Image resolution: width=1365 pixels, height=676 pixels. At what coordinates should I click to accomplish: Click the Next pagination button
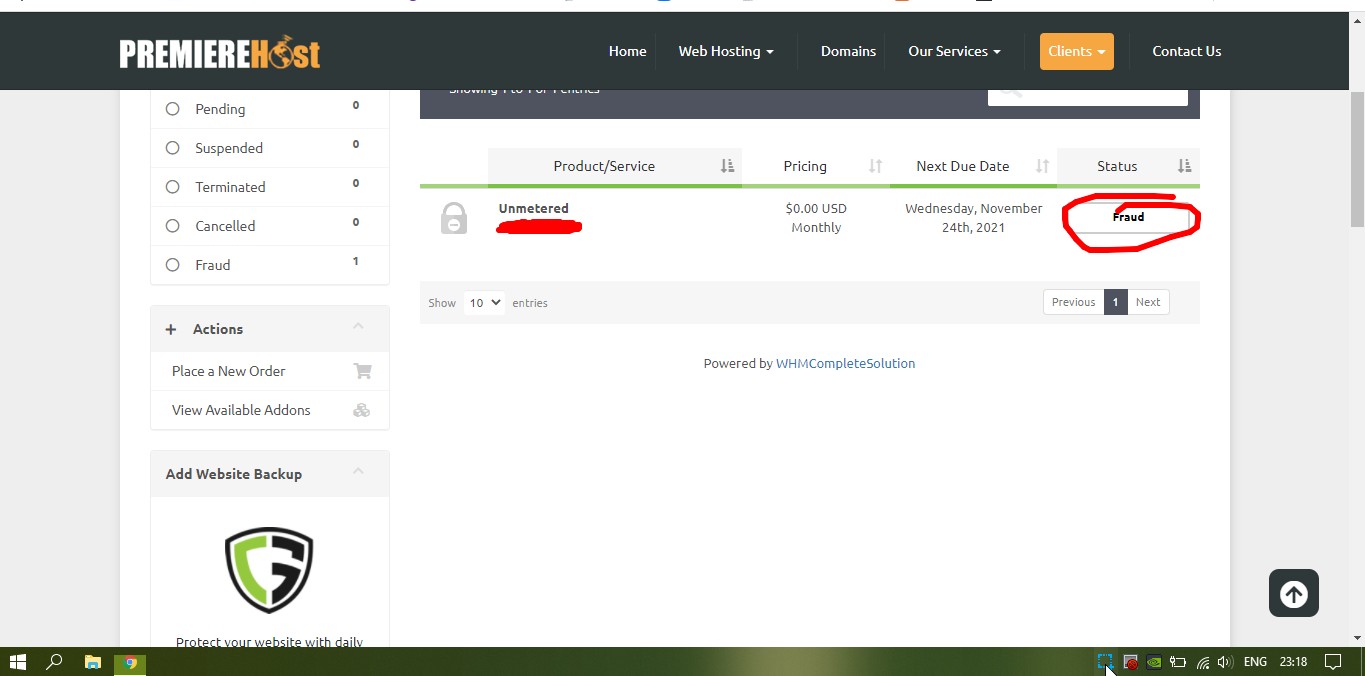coord(1148,302)
